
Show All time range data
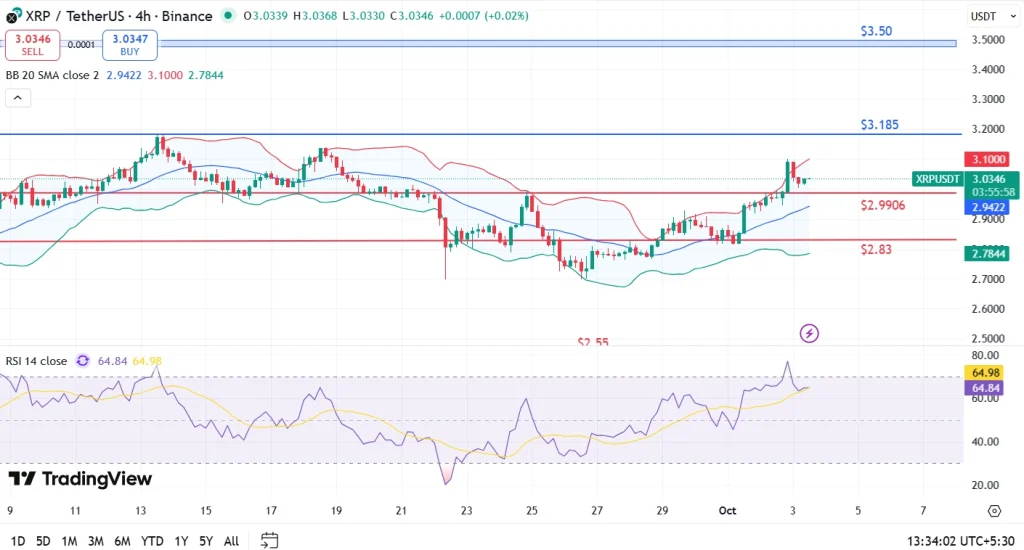[x=231, y=541]
